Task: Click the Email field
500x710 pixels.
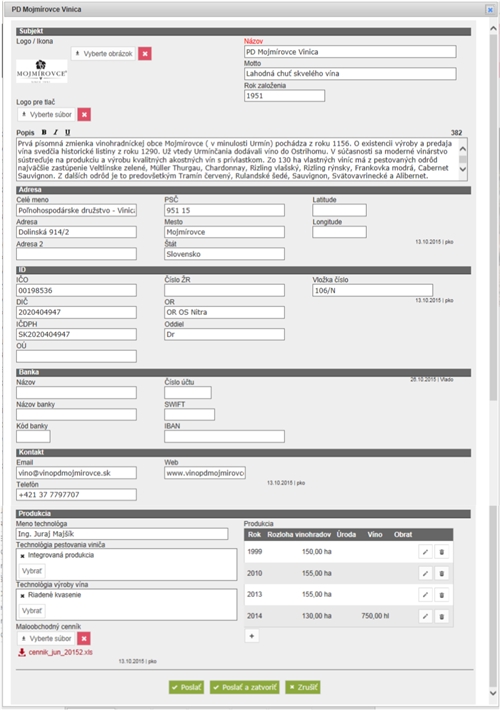Action: tap(77, 473)
